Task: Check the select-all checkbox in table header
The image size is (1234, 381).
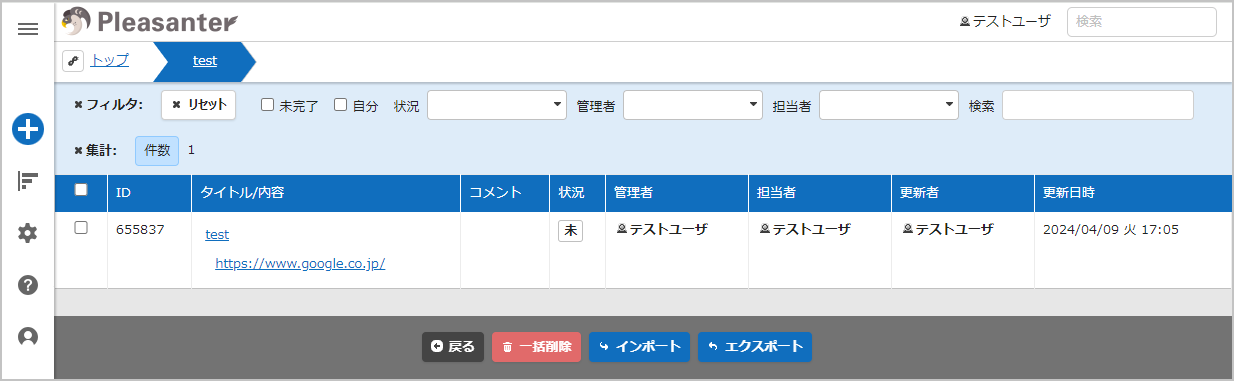Action: [81, 190]
